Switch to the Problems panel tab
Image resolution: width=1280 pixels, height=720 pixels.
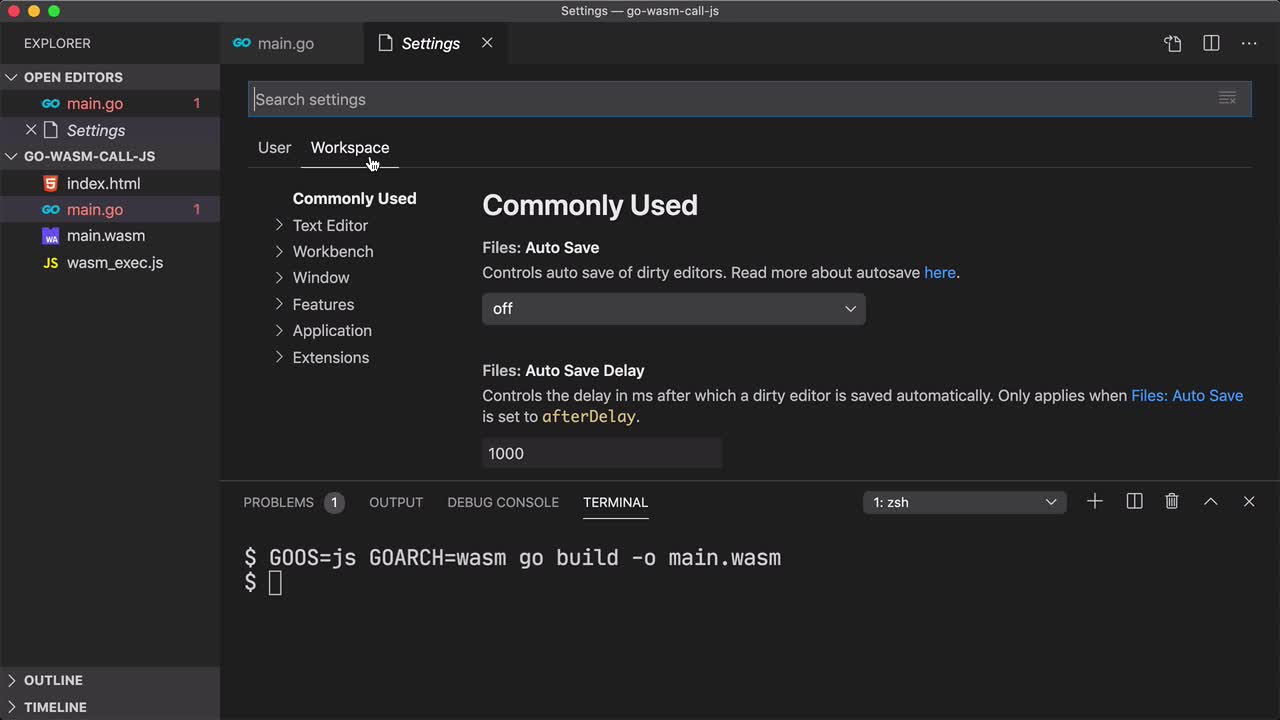(279, 502)
